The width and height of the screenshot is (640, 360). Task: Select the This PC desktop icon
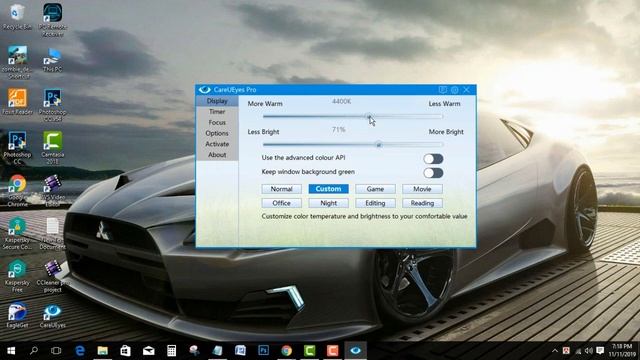coord(53,60)
